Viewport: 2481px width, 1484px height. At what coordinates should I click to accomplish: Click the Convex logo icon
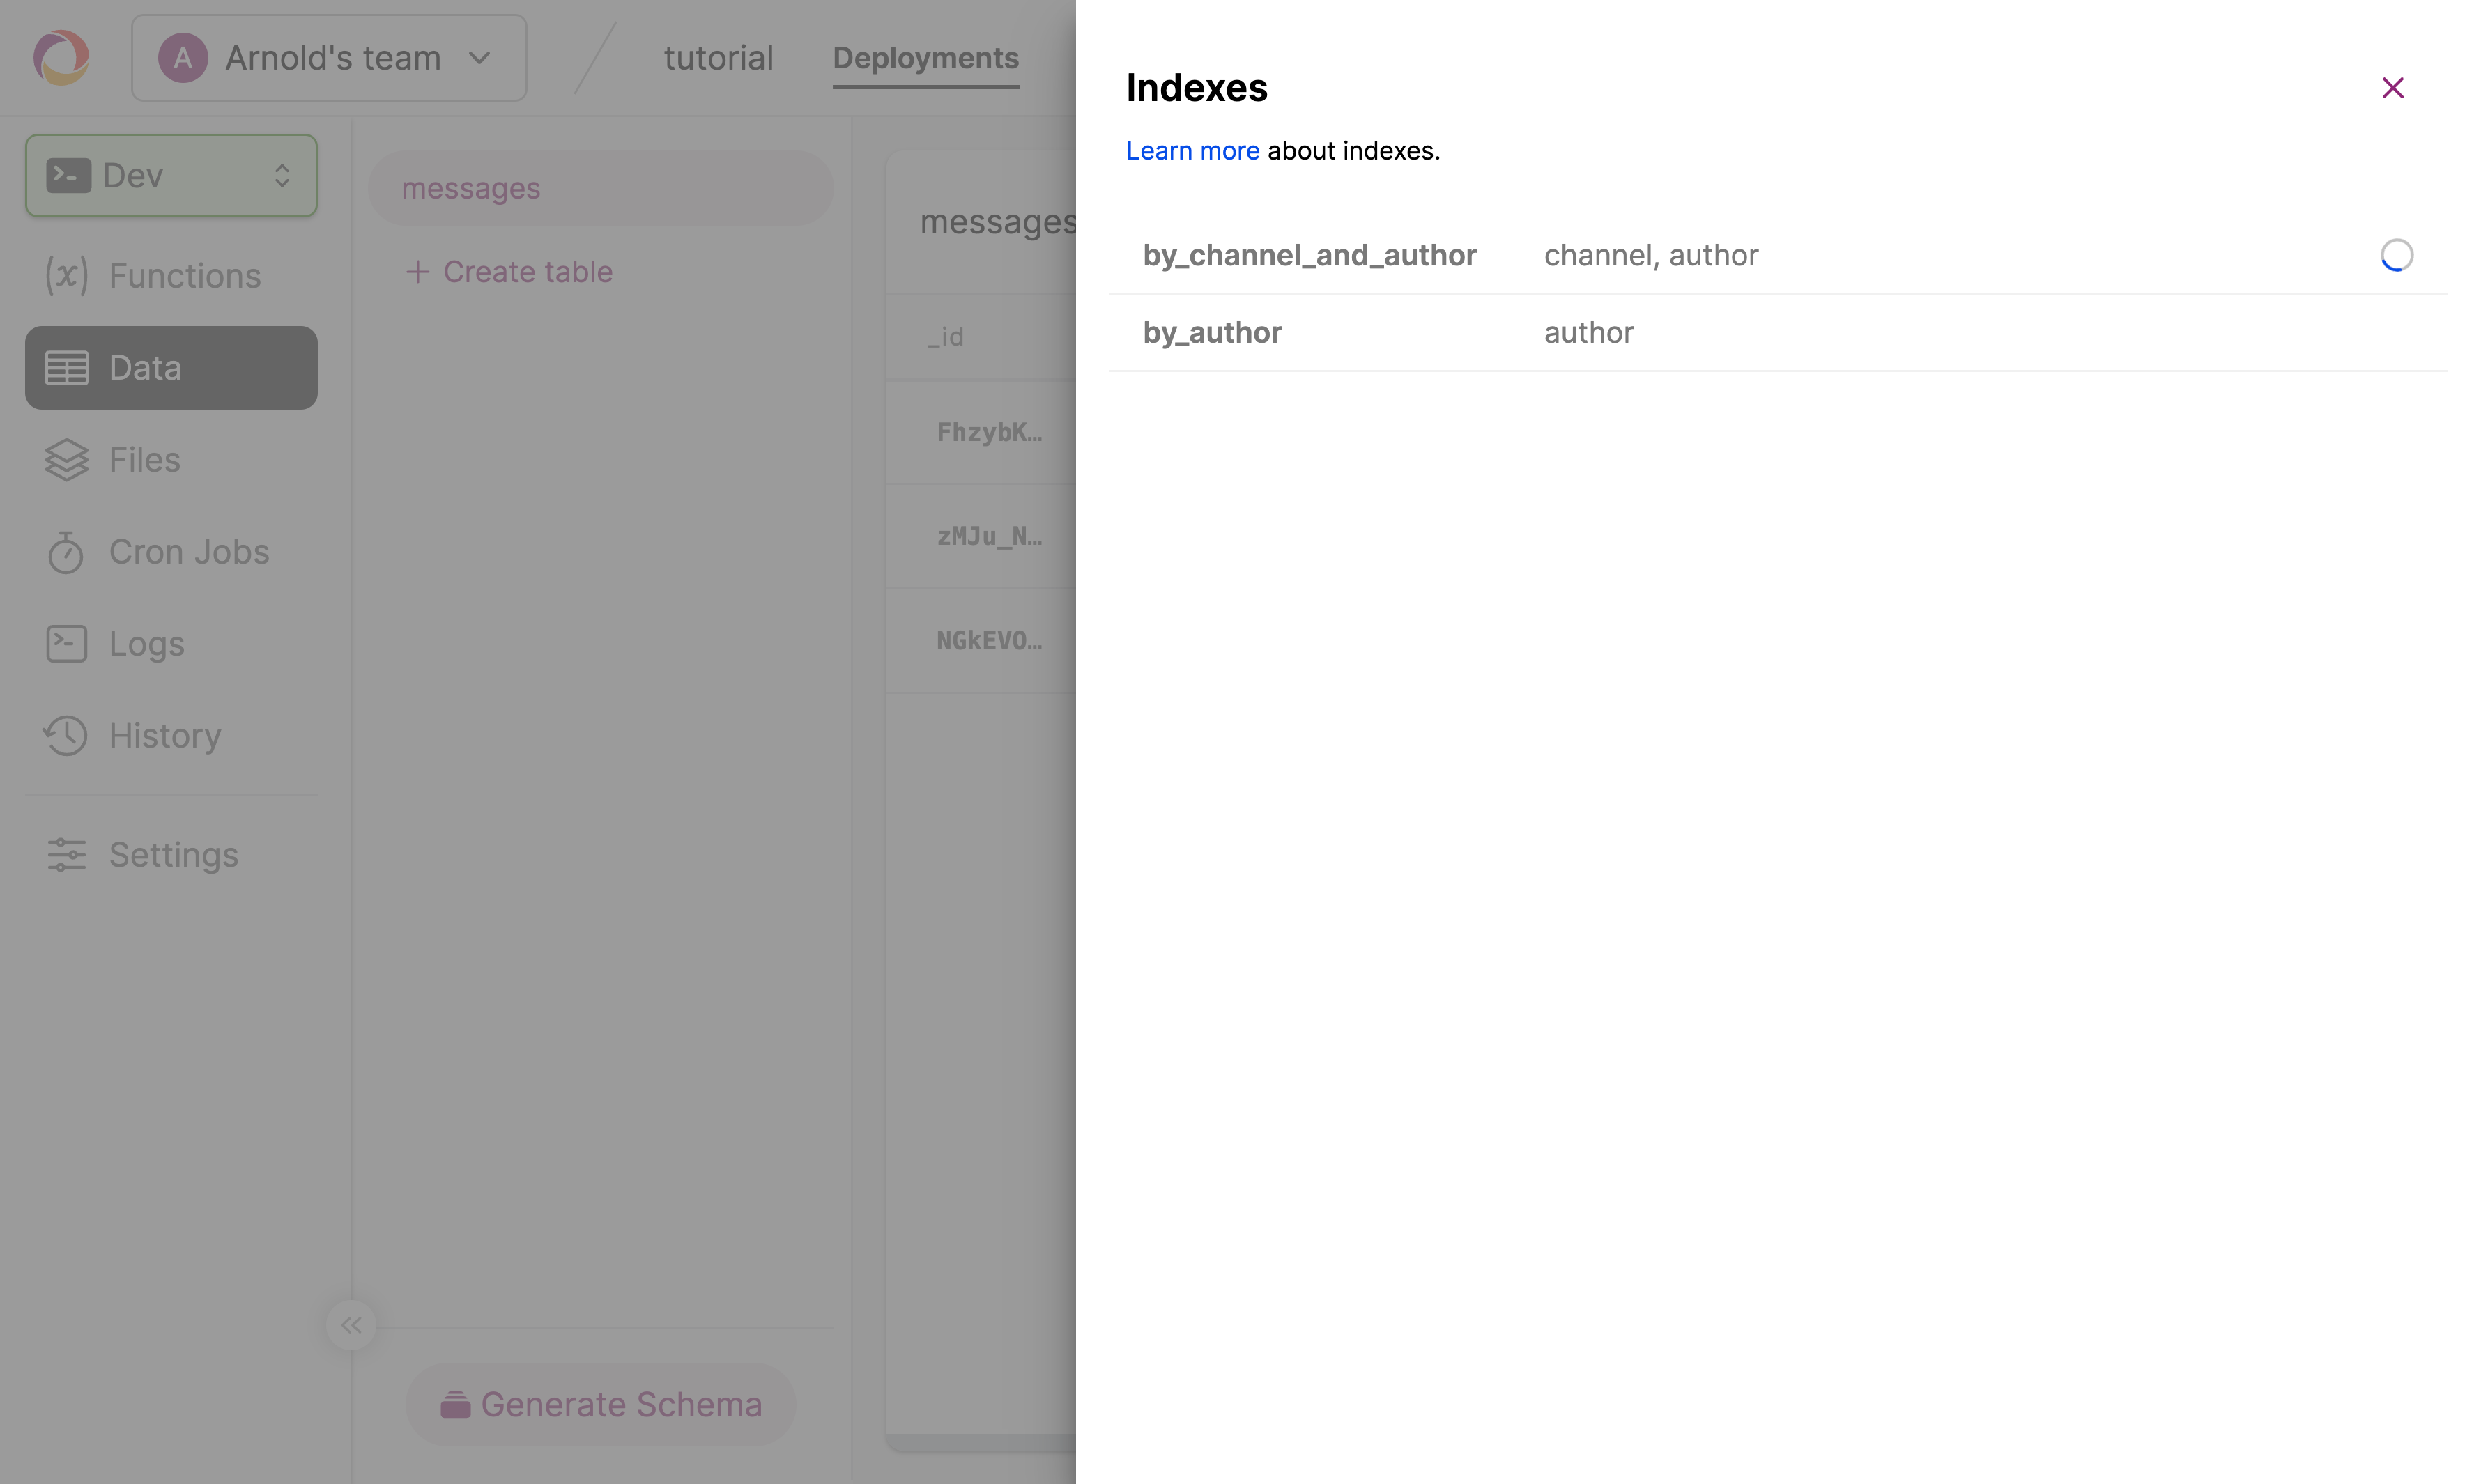[x=61, y=57]
